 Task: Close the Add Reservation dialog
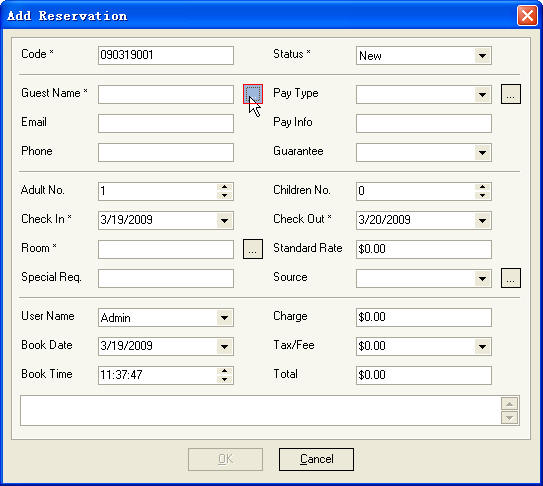click(527, 16)
